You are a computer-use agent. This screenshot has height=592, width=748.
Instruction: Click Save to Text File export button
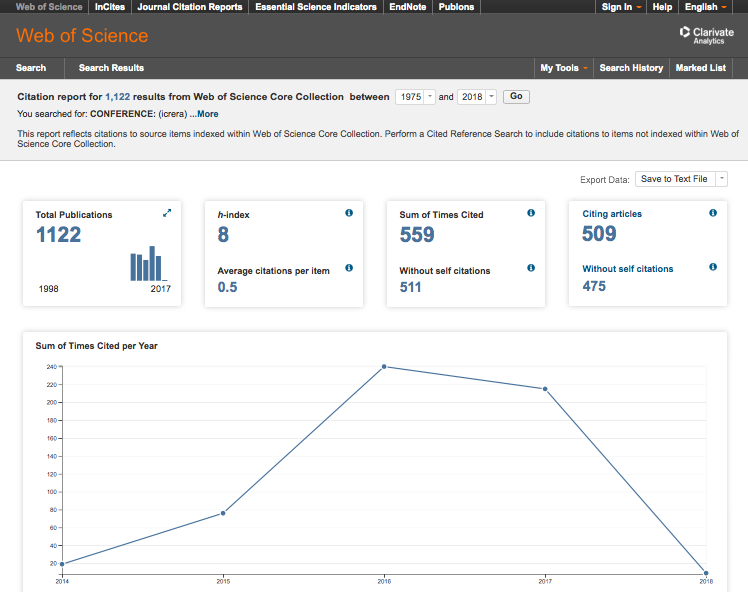(x=675, y=179)
